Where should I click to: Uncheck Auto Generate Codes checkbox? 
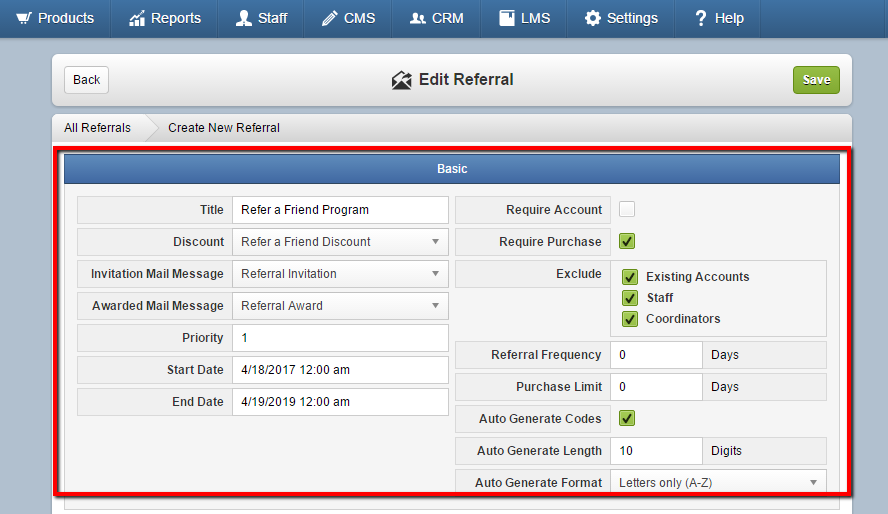627,418
